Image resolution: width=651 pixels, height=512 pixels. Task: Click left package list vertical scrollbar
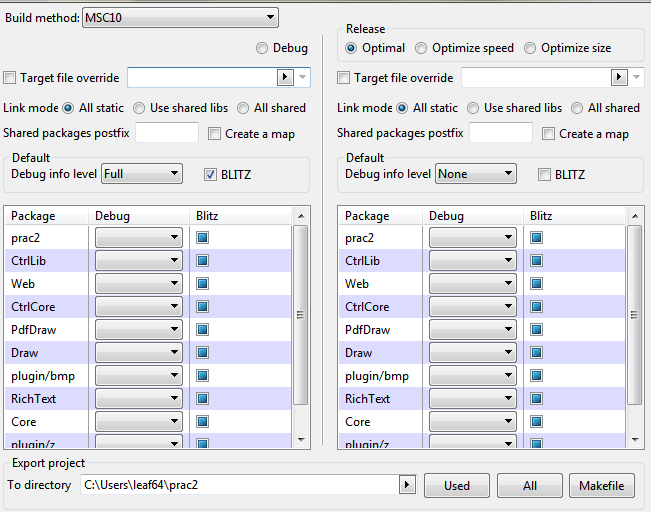click(x=300, y=314)
